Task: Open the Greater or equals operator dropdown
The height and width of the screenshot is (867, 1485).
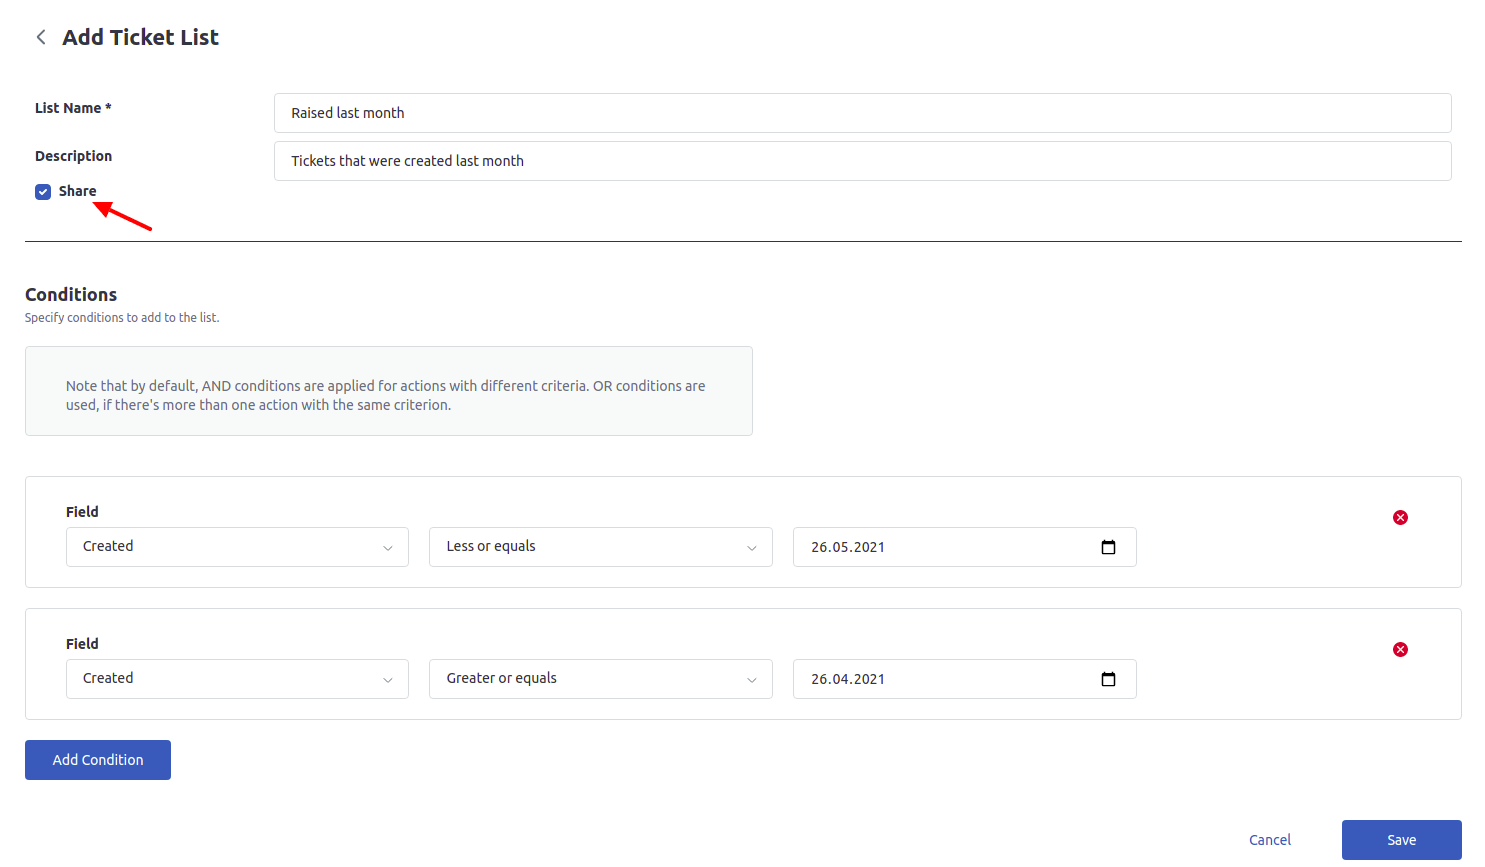Action: tap(601, 679)
